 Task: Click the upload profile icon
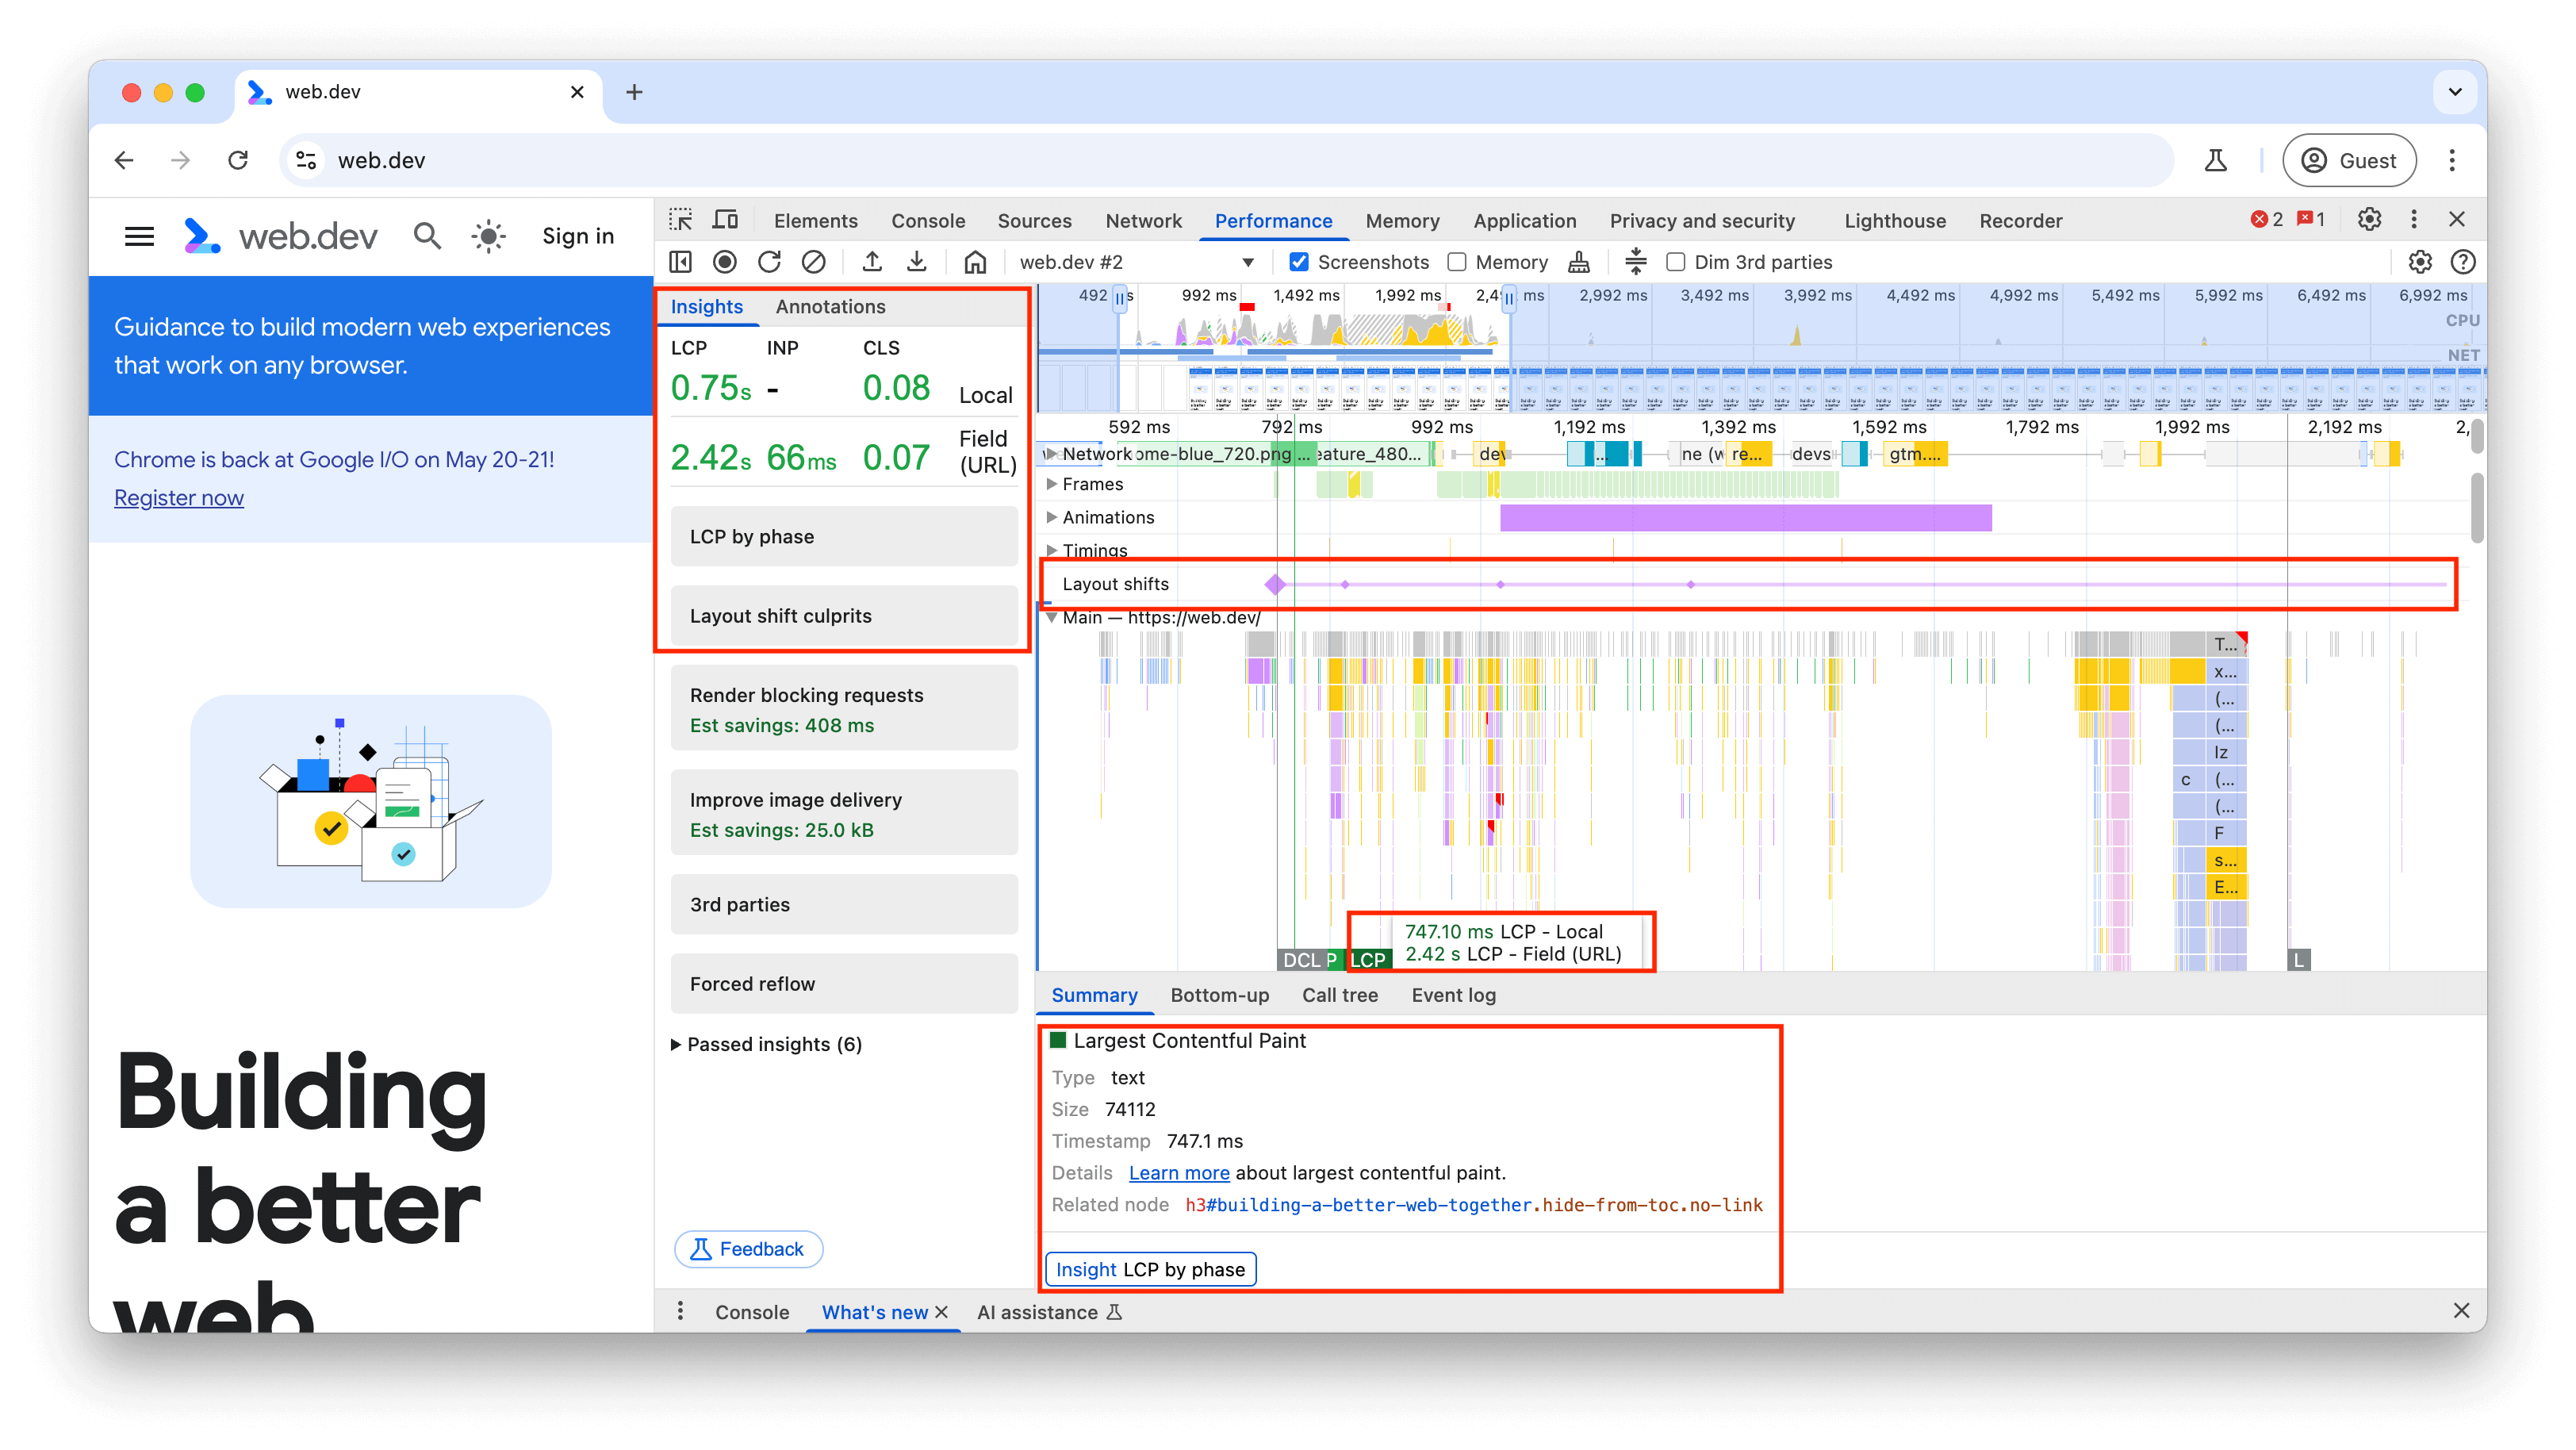tap(872, 262)
